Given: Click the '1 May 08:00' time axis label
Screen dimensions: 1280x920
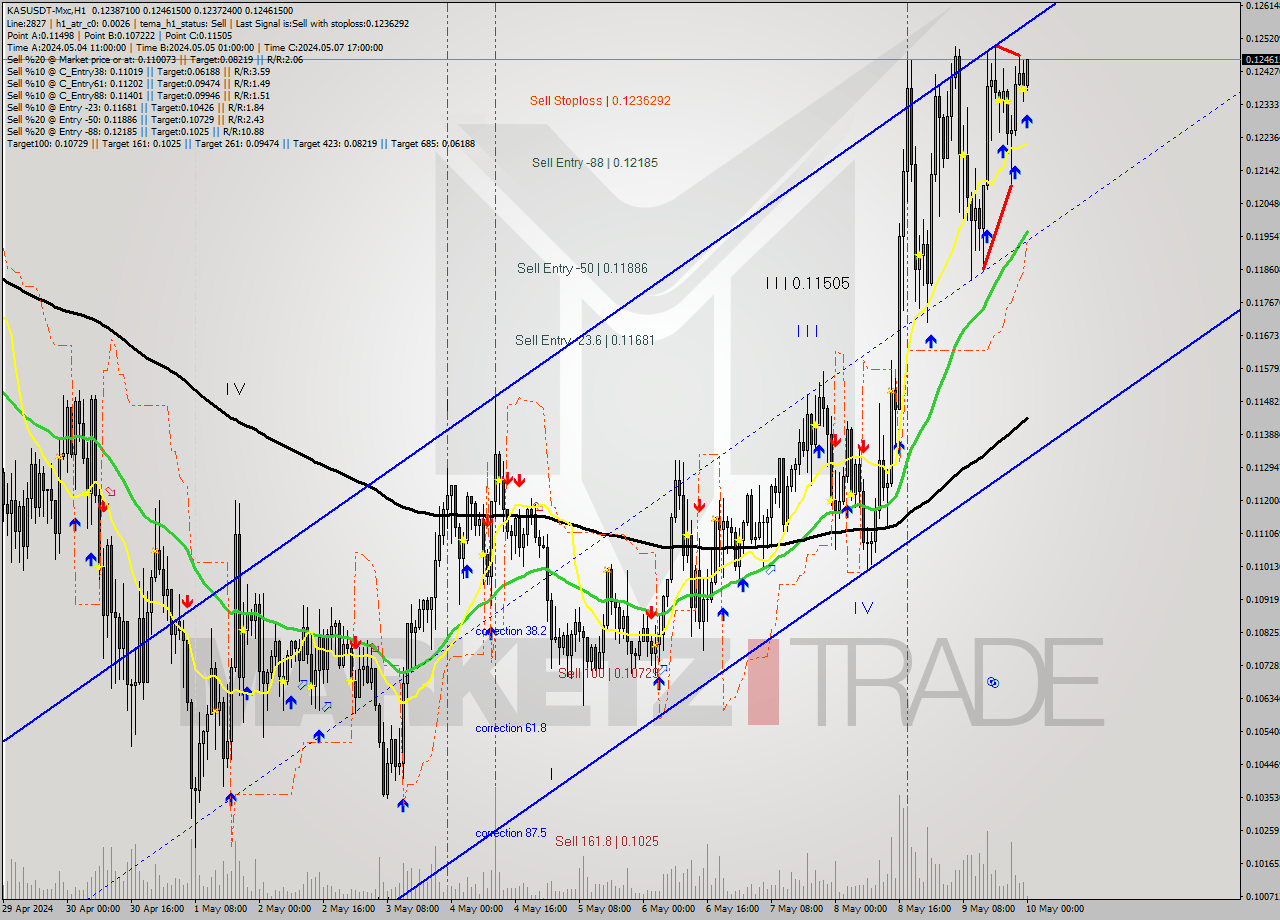Looking at the screenshot, I should click(x=219, y=909).
